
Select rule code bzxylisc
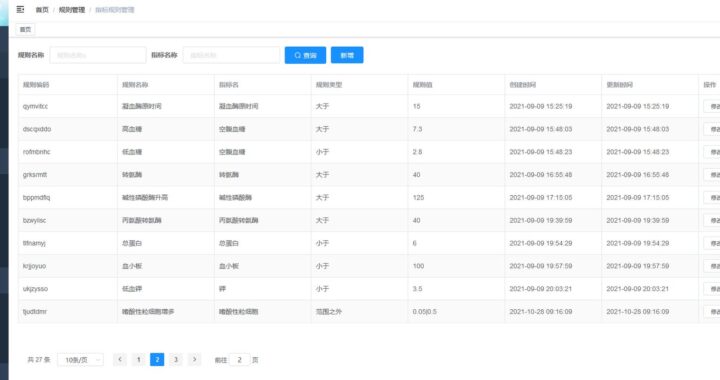34,220
